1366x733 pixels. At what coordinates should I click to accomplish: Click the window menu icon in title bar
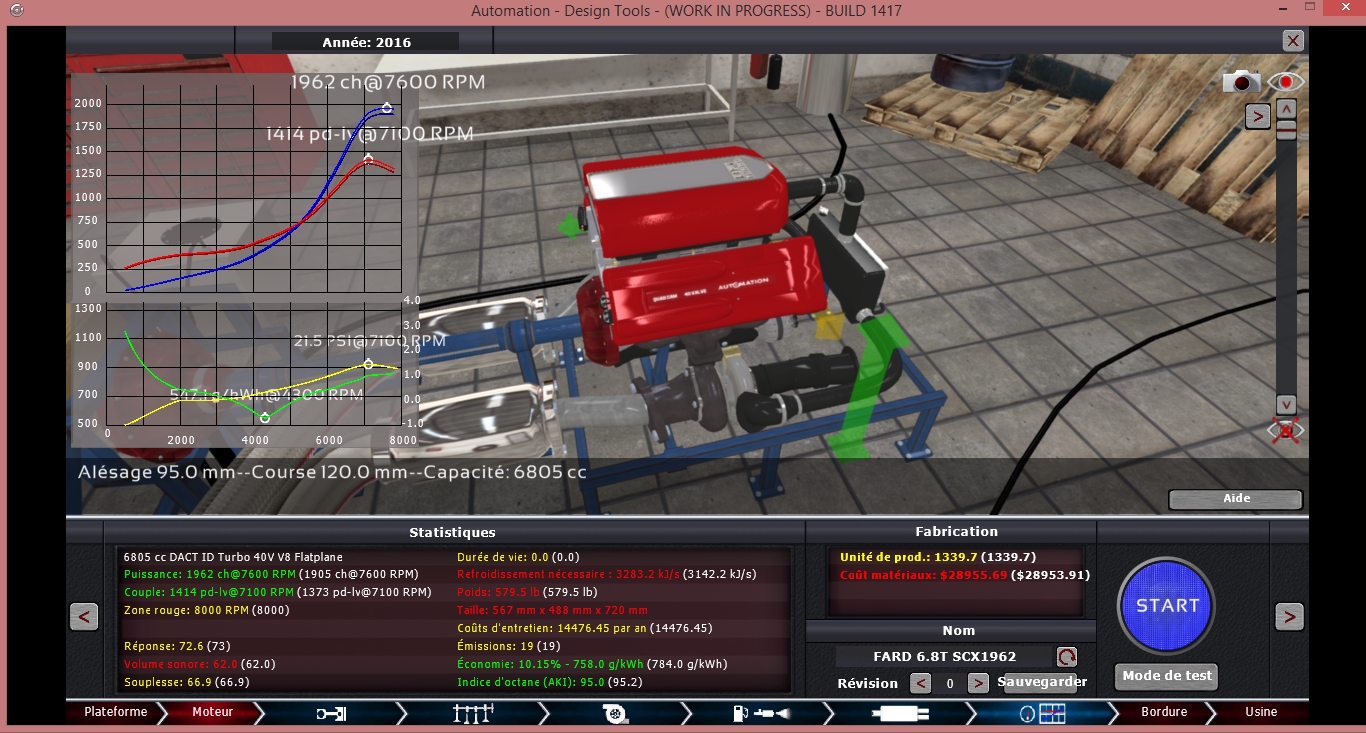click(17, 10)
